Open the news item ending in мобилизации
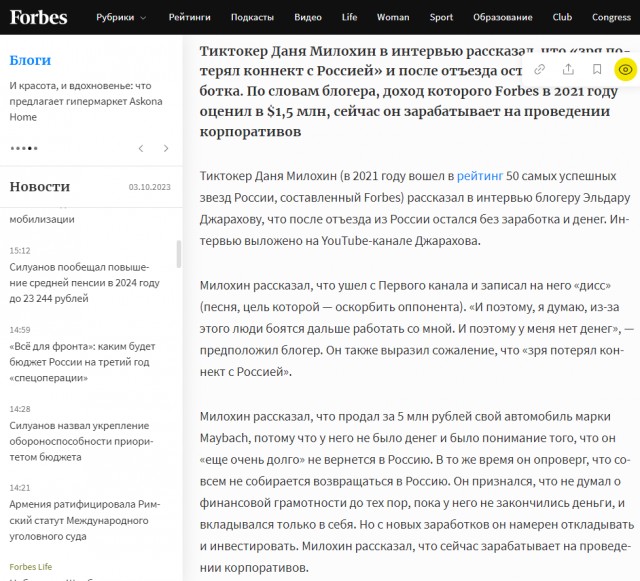 pos(42,219)
